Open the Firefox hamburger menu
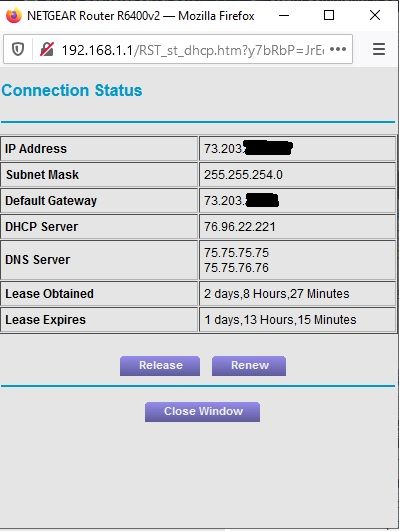The height and width of the screenshot is (531, 399). (x=379, y=49)
